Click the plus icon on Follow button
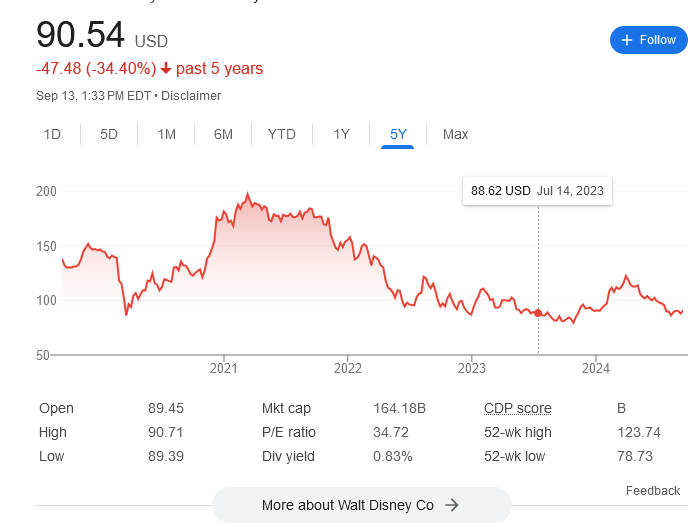This screenshot has width=699, height=525. coord(627,40)
